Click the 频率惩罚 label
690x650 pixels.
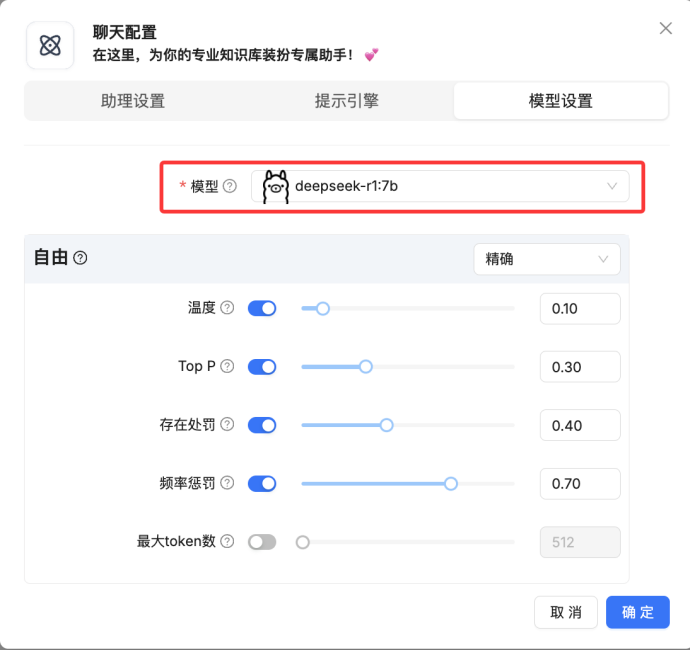(x=187, y=483)
